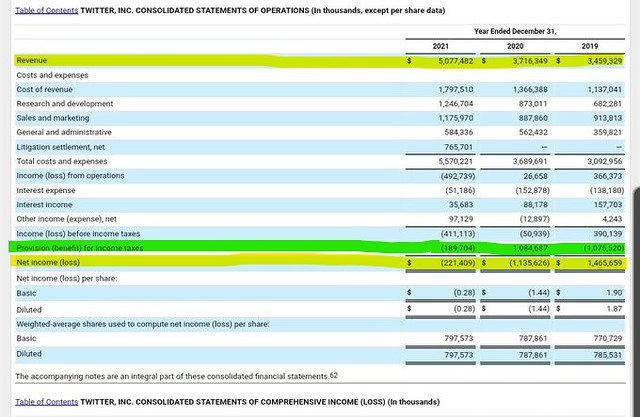640x417 pixels.
Task: Select the Interest expense row label
Action: pyautogui.click(x=48, y=188)
